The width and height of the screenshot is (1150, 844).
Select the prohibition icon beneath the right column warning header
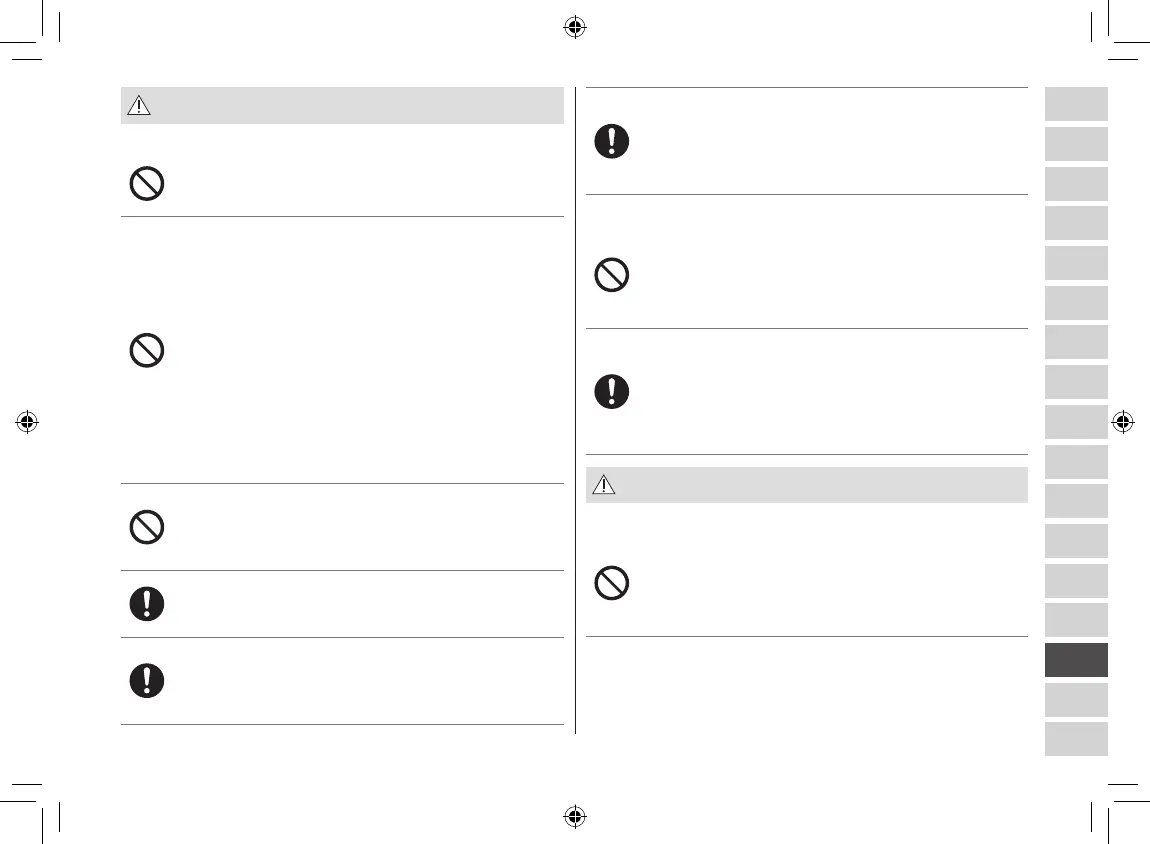[612, 583]
